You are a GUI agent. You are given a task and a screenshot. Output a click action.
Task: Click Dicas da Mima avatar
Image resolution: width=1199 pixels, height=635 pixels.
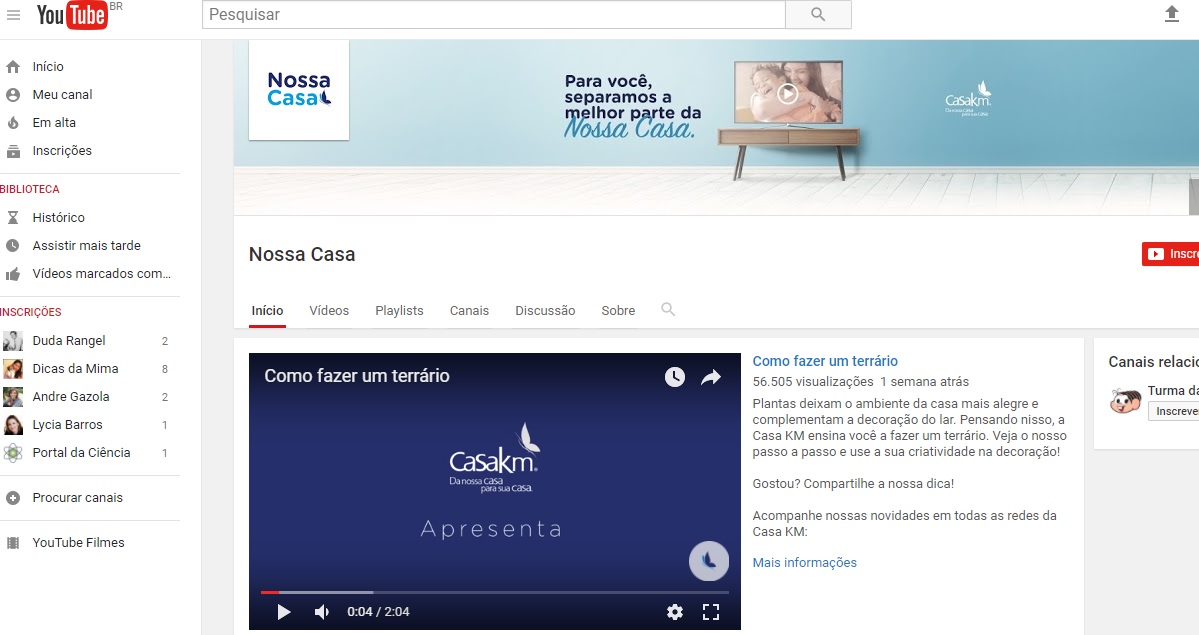click(x=13, y=369)
